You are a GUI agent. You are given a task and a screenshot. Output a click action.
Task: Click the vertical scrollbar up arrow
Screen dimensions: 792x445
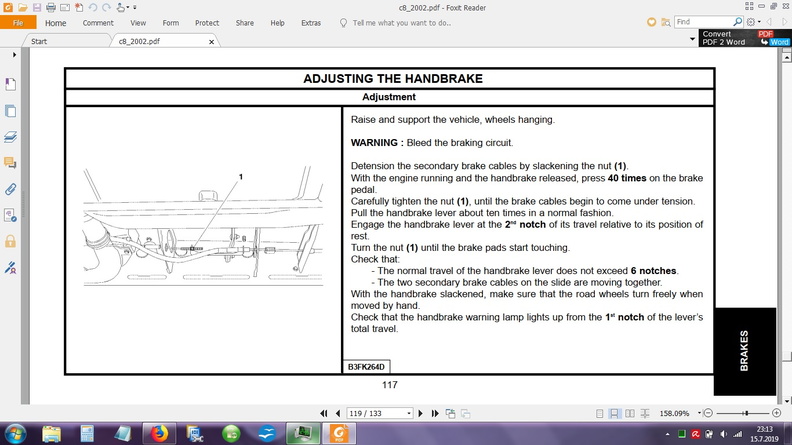coord(786,58)
